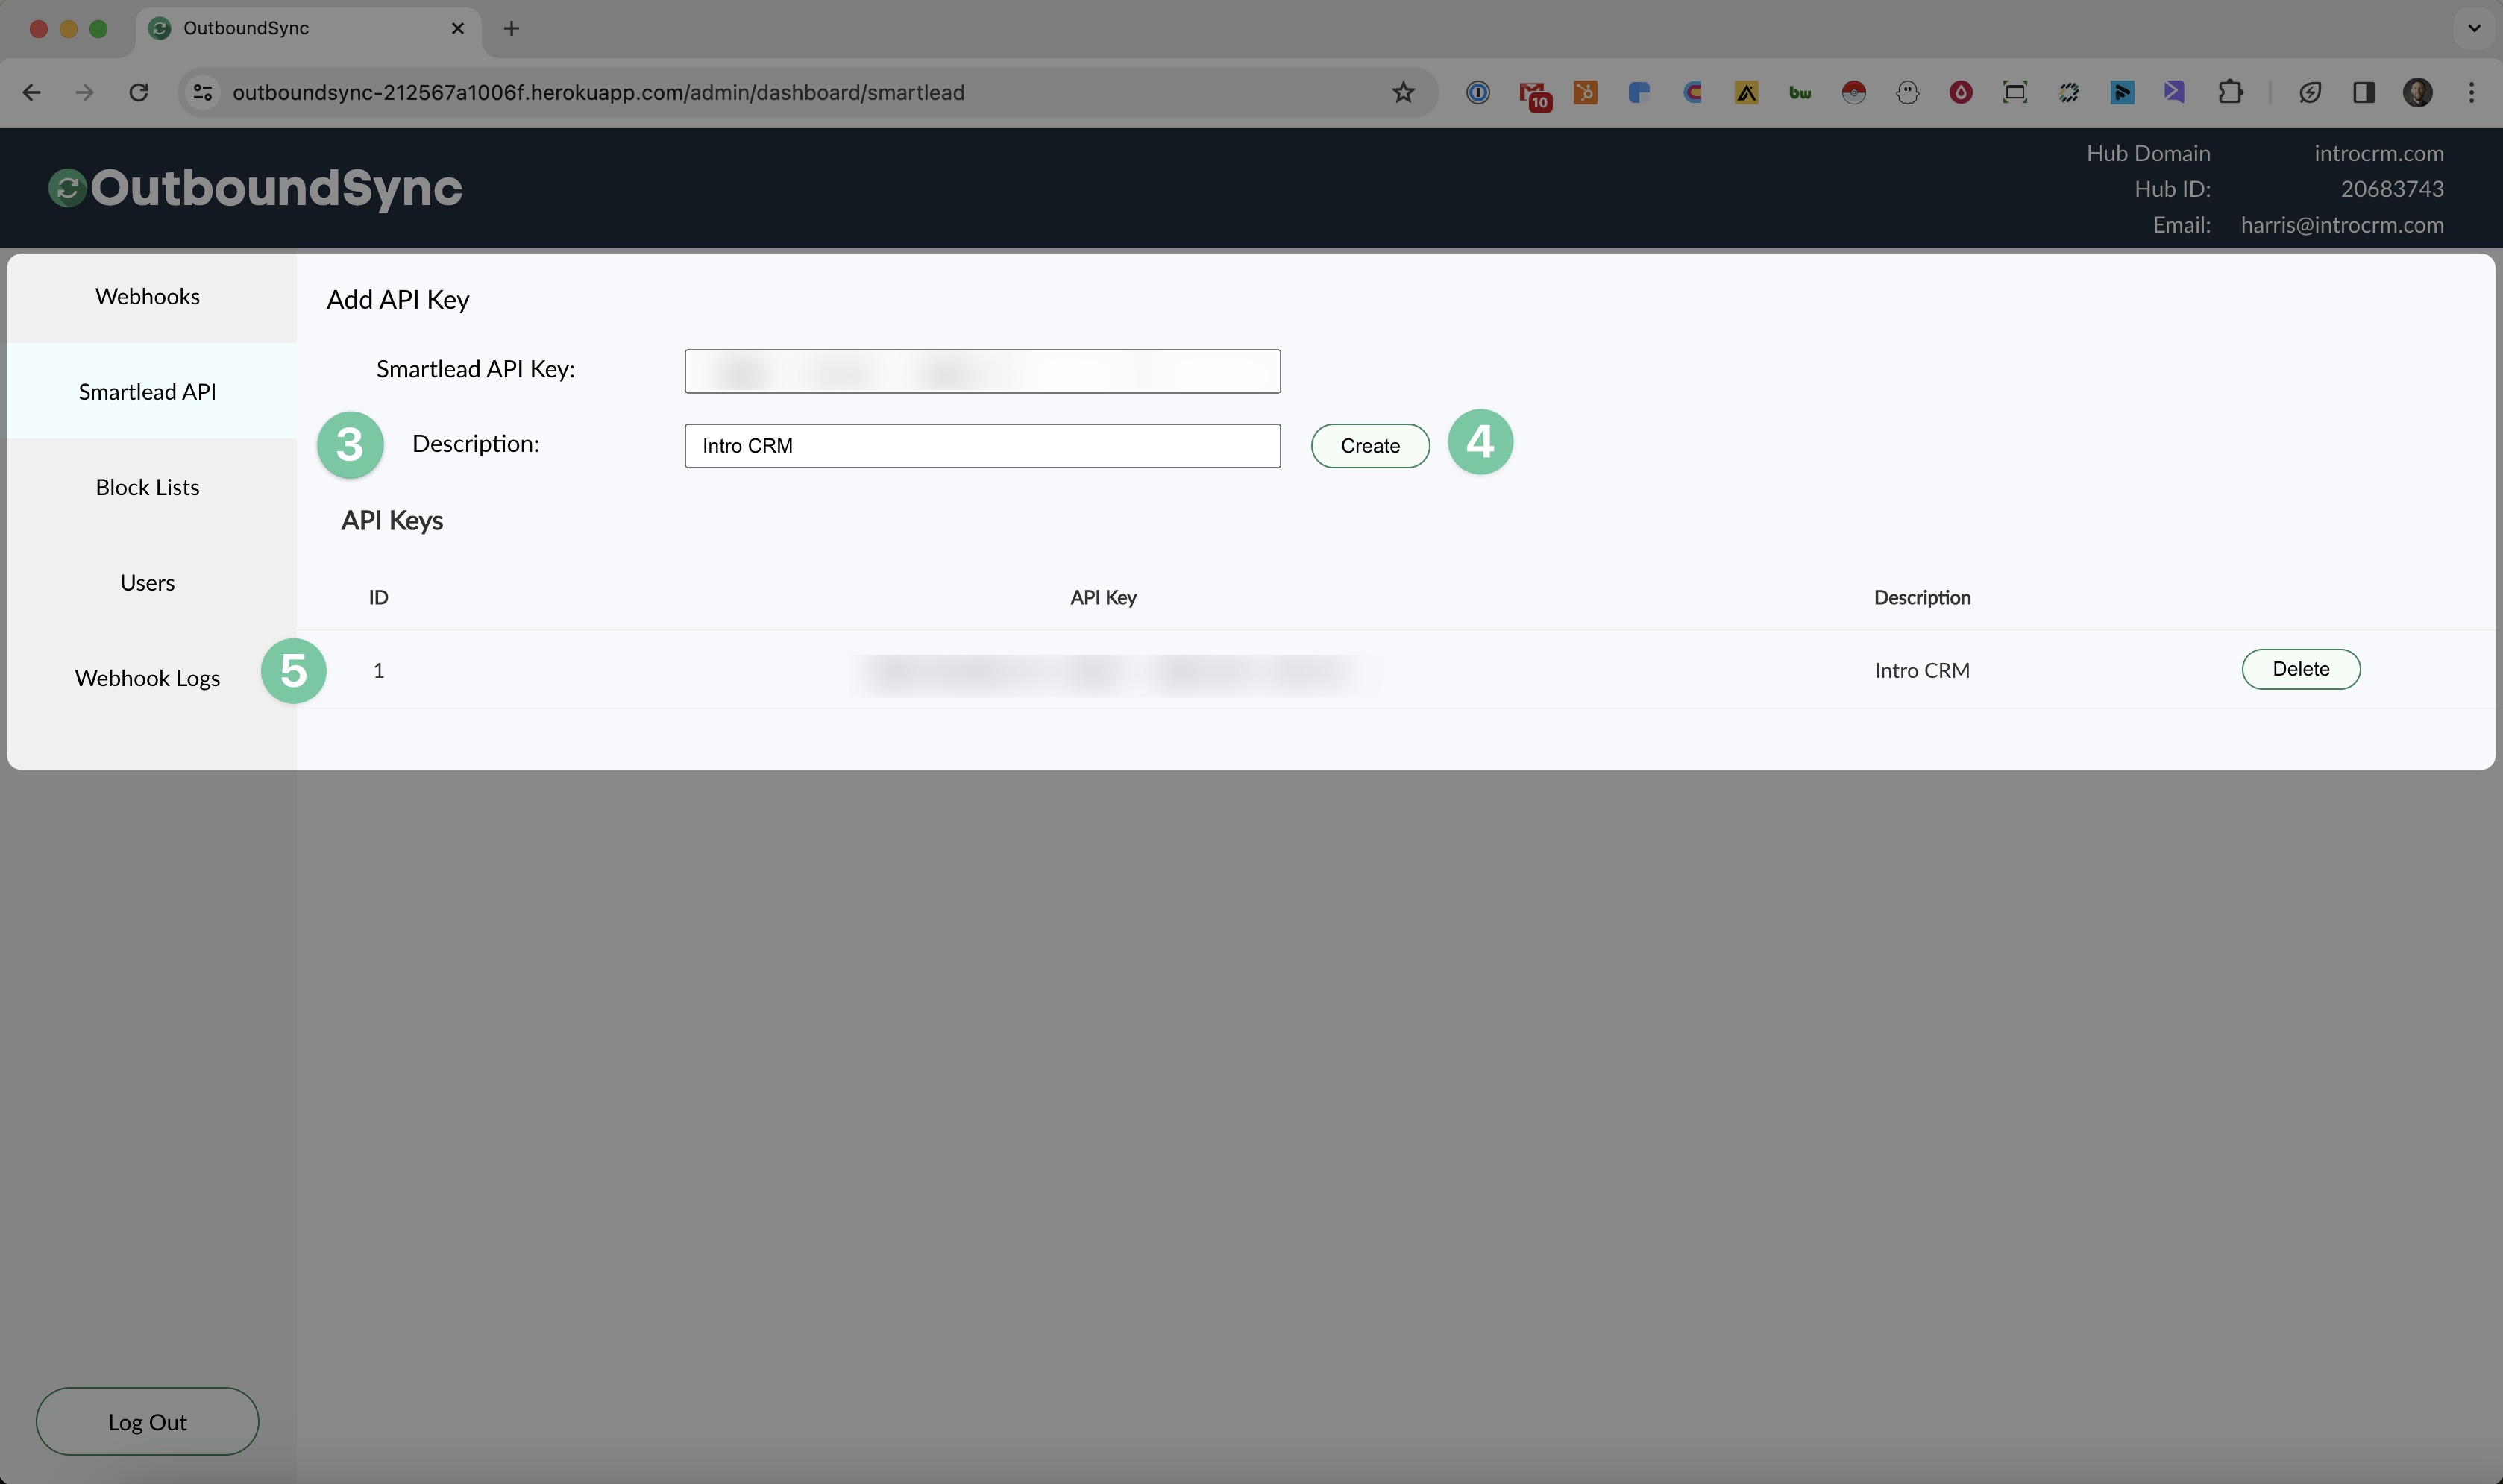Viewport: 2503px width, 1484px height.
Task: Close the OutboundSync browser tab
Action: (x=458, y=28)
